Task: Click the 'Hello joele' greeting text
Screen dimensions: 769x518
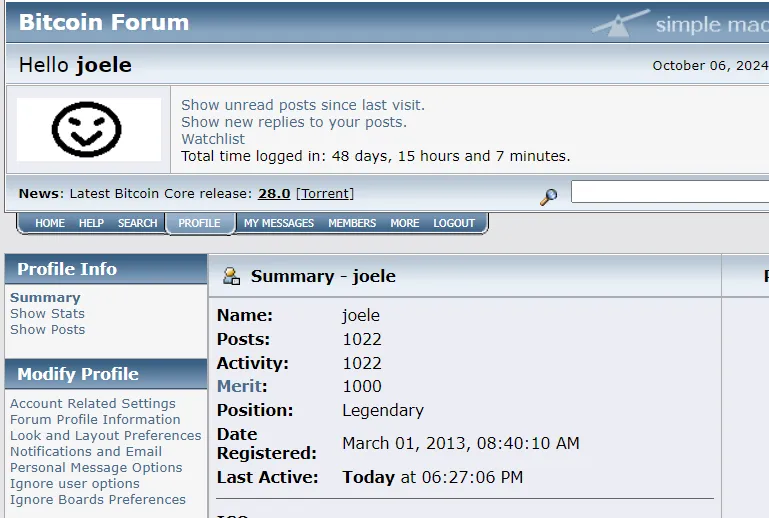Action: [x=75, y=65]
